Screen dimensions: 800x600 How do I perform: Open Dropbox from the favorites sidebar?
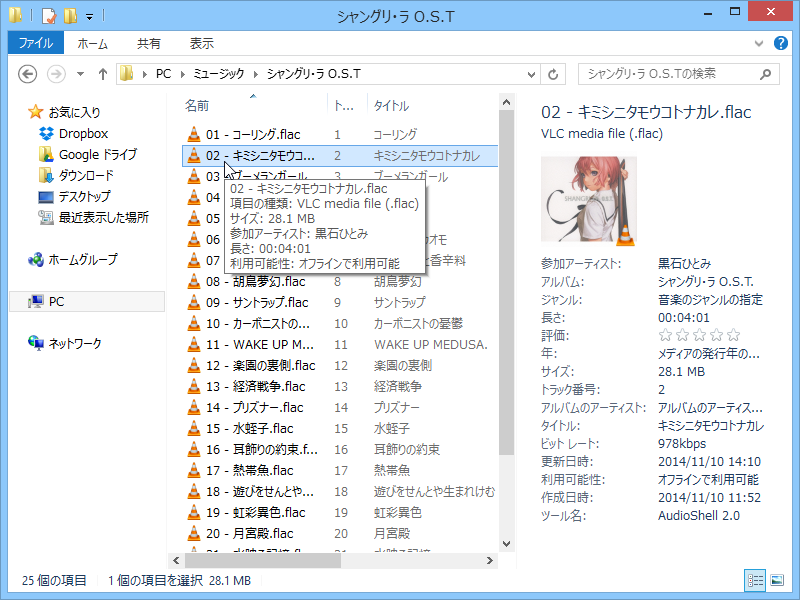[85, 133]
